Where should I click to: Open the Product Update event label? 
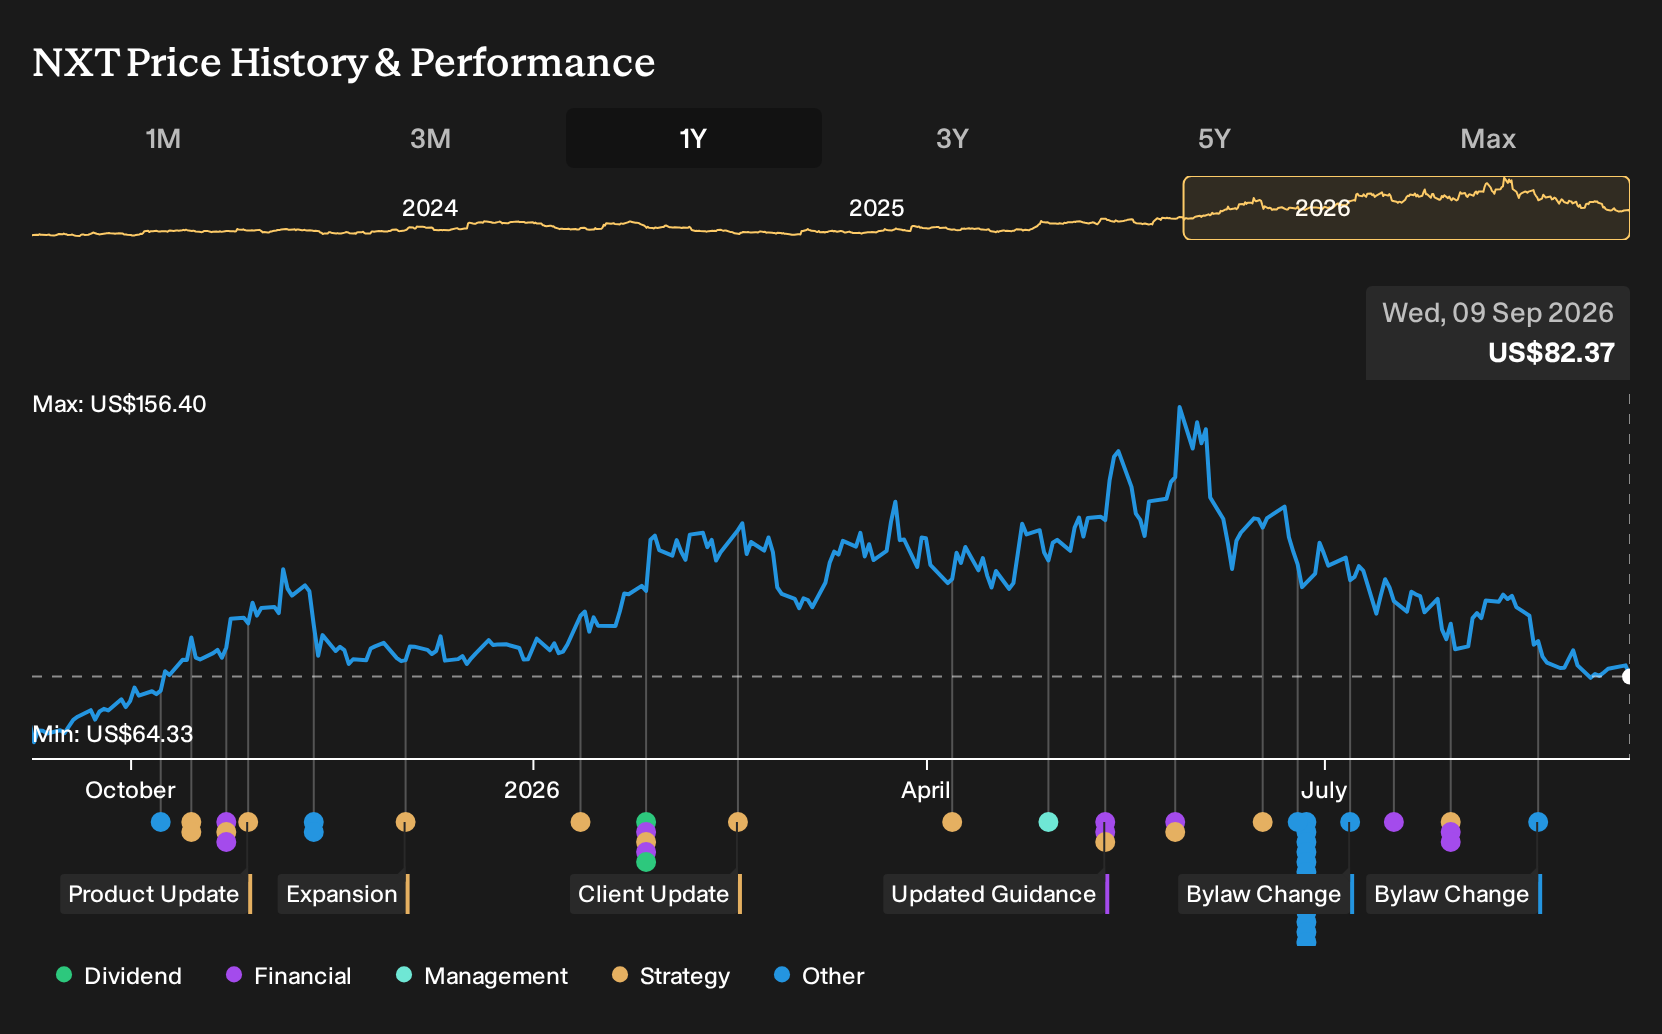(155, 894)
